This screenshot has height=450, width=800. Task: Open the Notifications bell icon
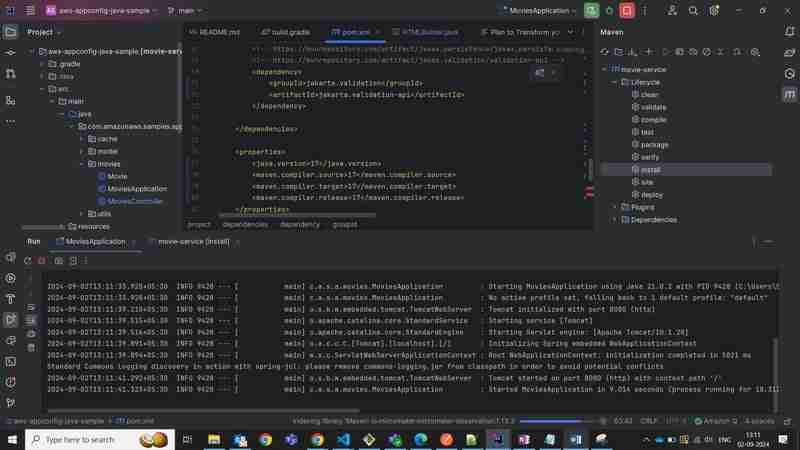[x=789, y=32]
